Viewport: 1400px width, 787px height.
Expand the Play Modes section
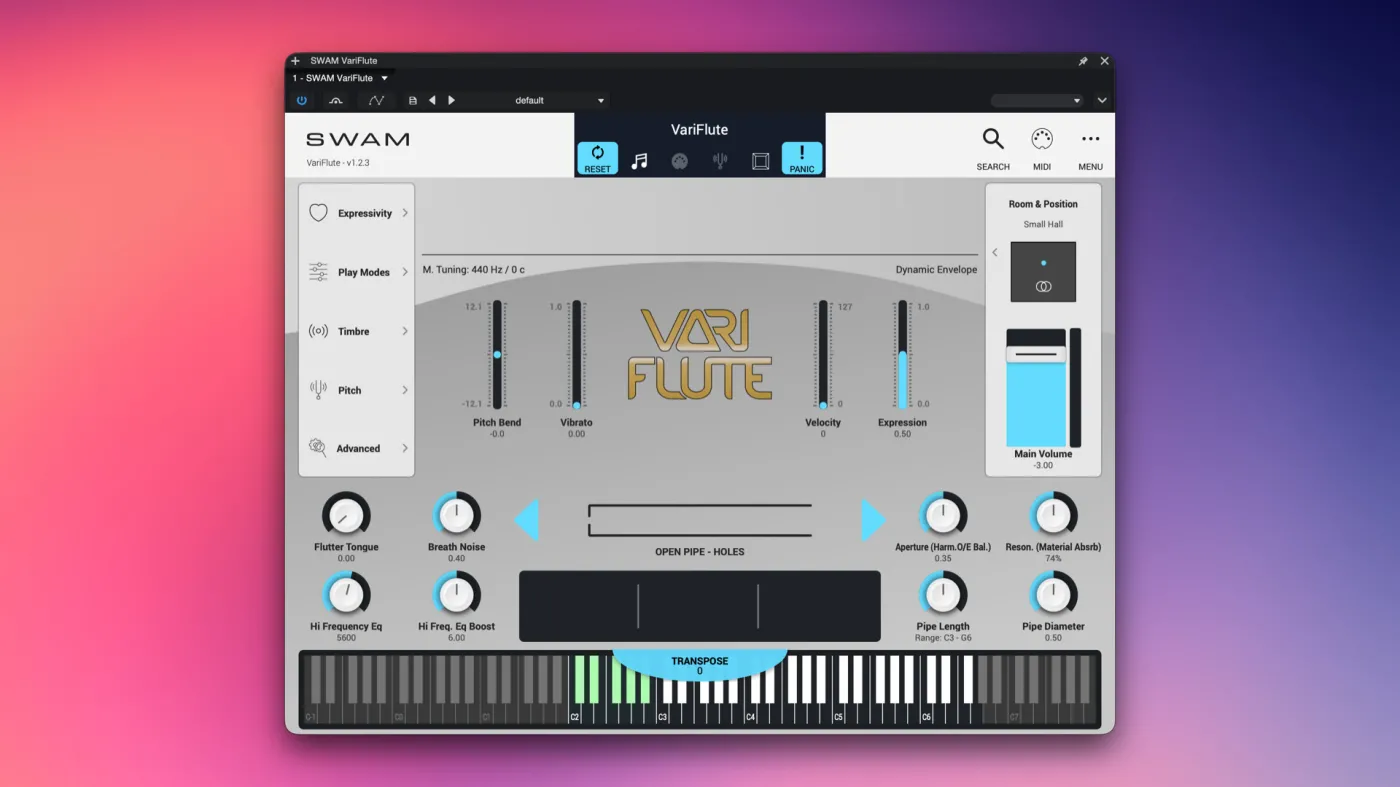[x=357, y=272]
